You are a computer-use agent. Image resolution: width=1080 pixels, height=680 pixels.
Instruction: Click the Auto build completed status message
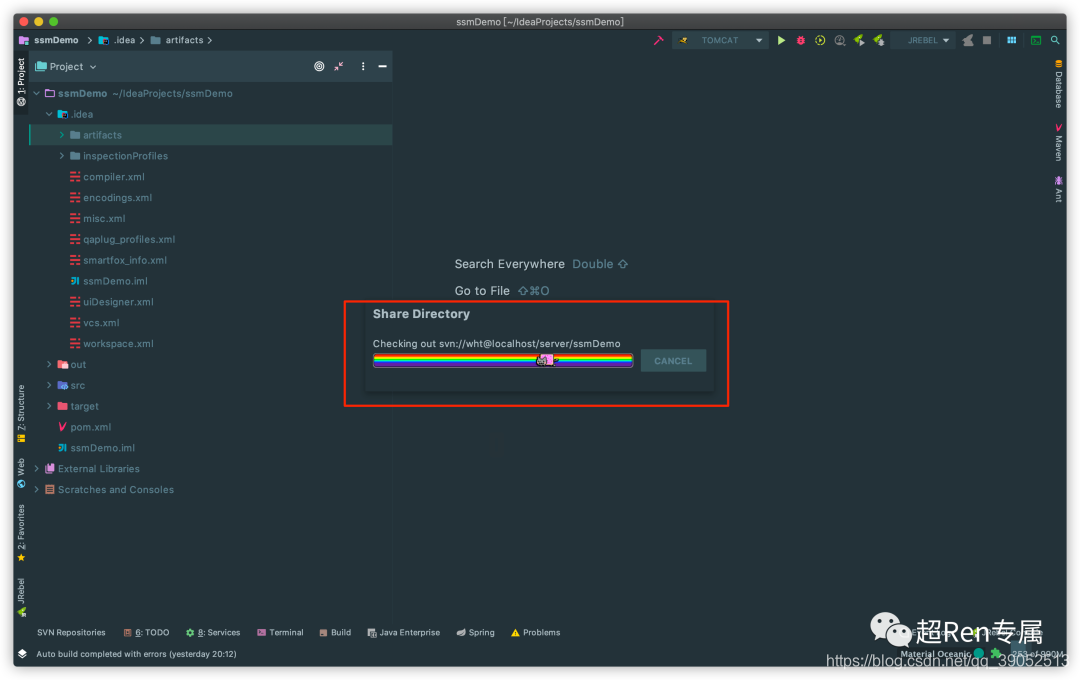tap(136, 655)
